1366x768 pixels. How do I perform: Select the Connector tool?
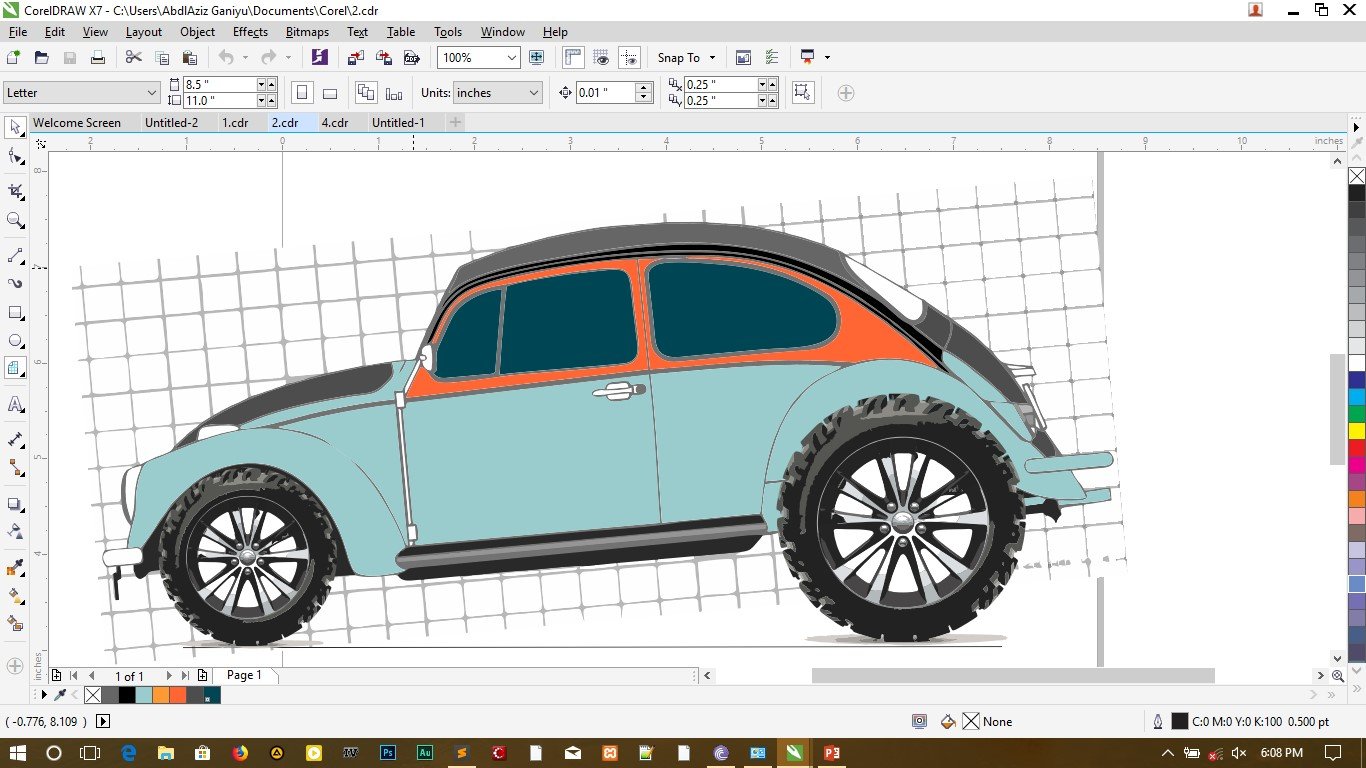(15, 468)
